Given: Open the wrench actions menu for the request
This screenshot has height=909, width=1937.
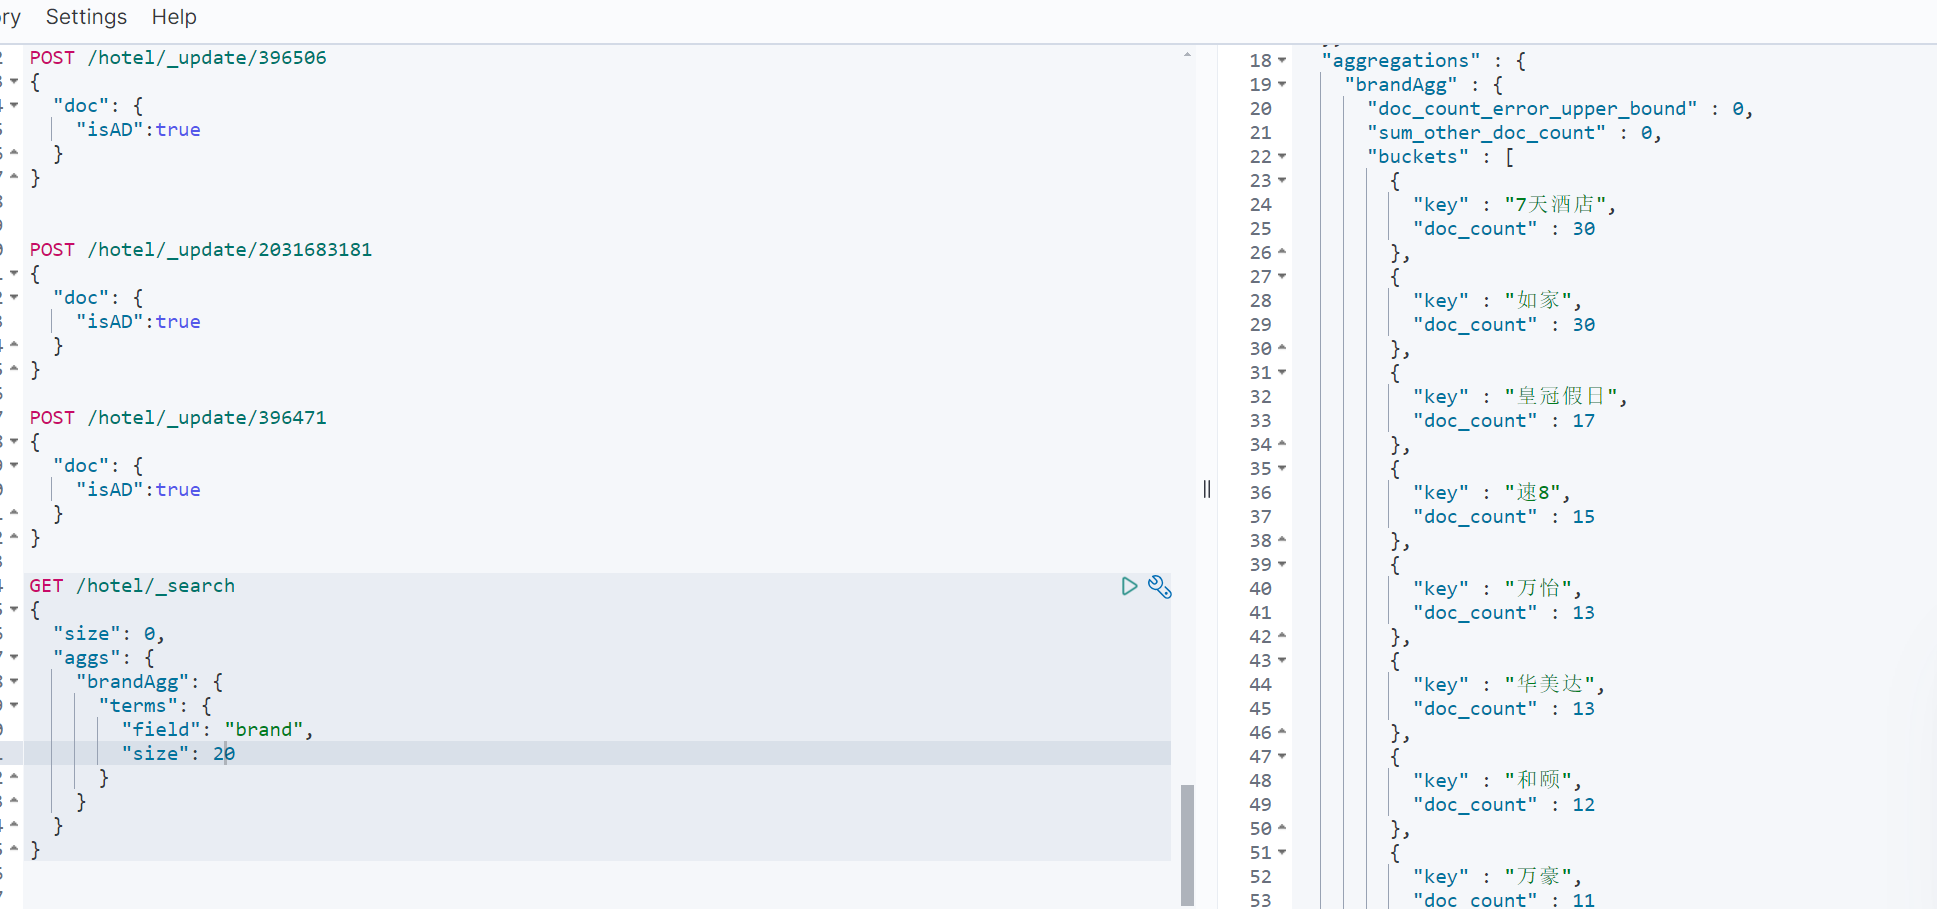Looking at the screenshot, I should [x=1159, y=586].
